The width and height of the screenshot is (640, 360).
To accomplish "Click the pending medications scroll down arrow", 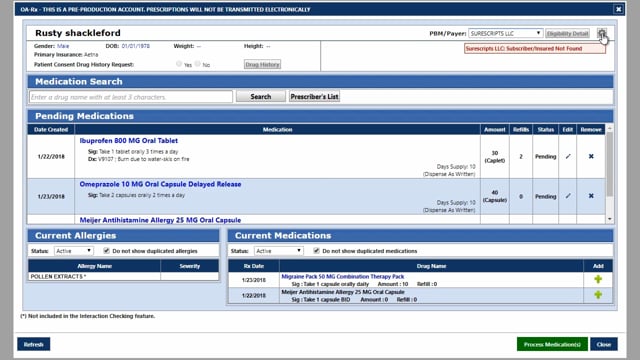I will point(609,219).
